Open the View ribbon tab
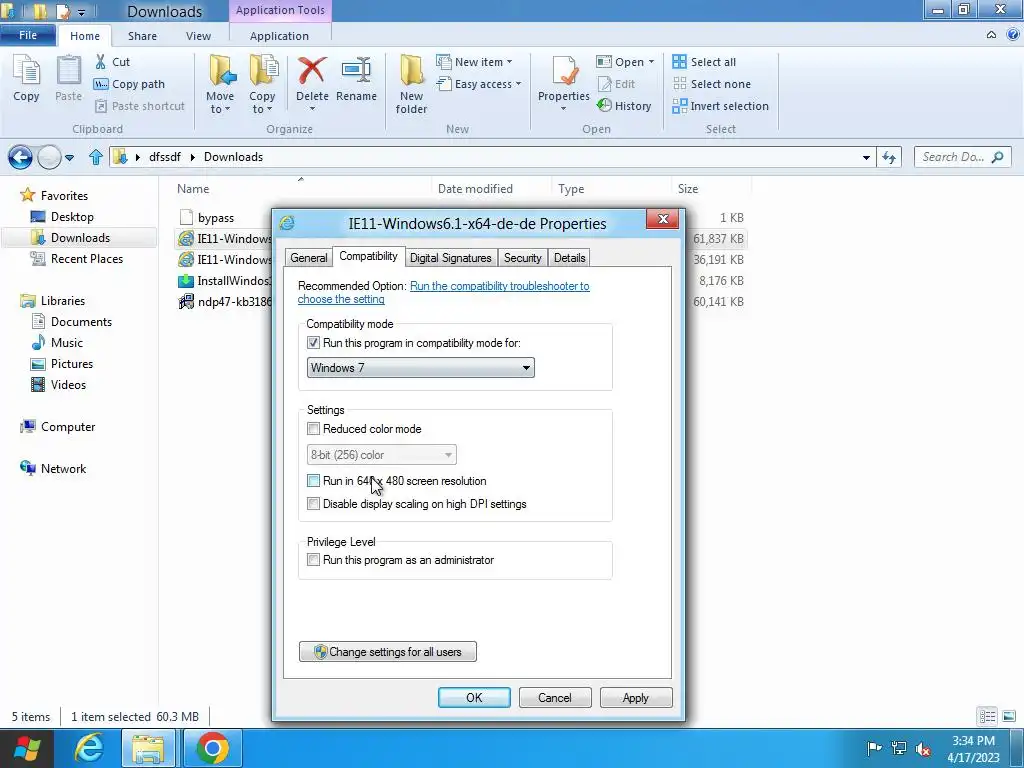1024x768 pixels. click(x=199, y=36)
